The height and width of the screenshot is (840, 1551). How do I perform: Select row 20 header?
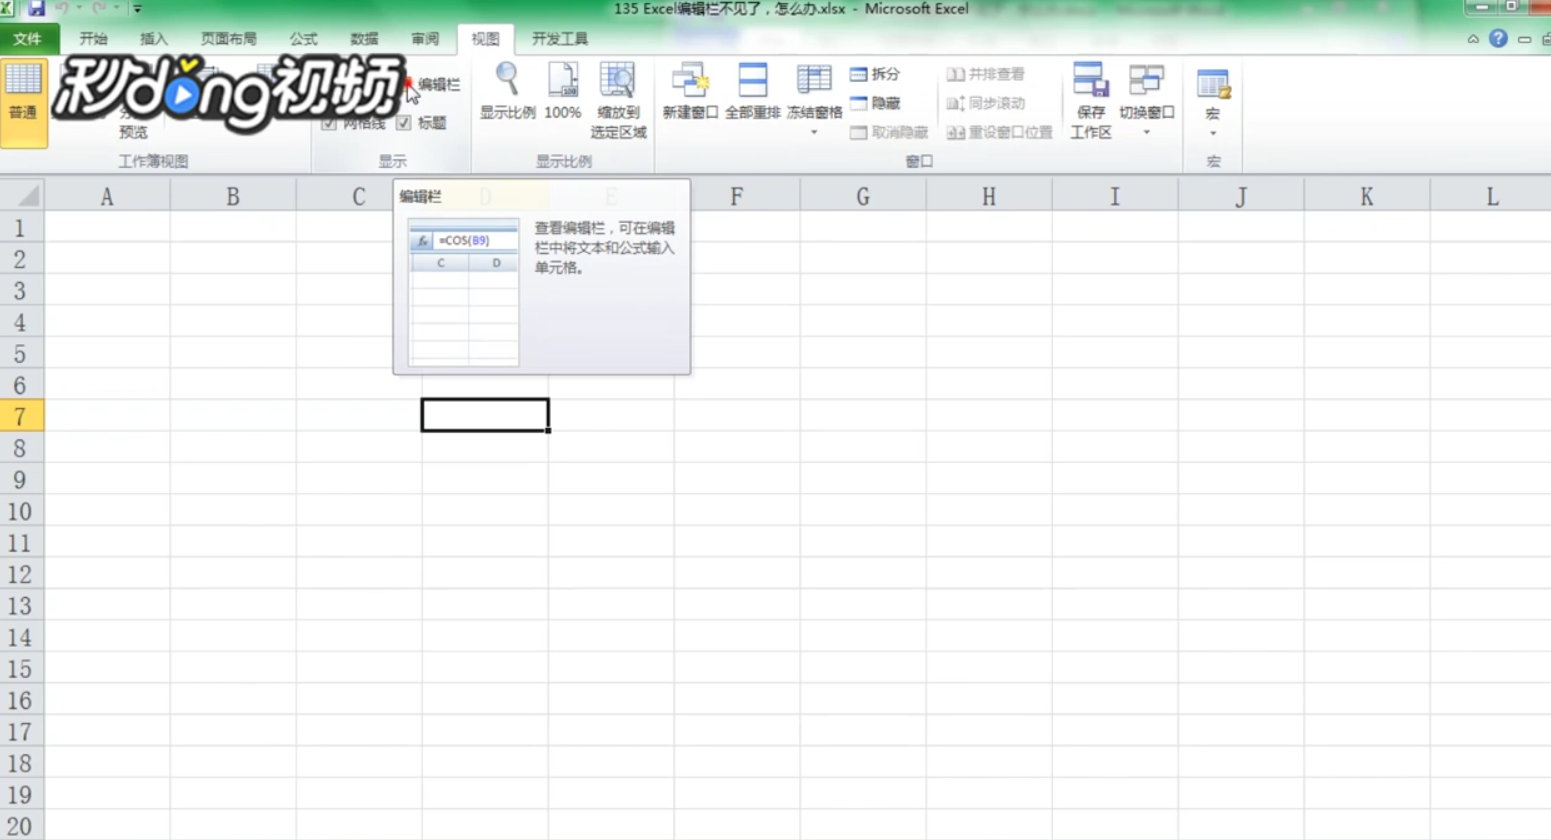pos(21,826)
